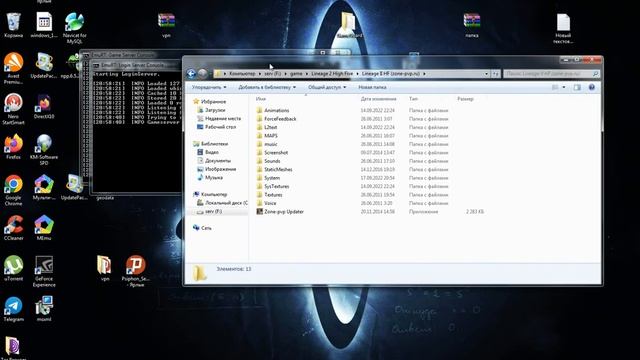
Task: Launch uTorrent from the desktop
Action: [13, 269]
